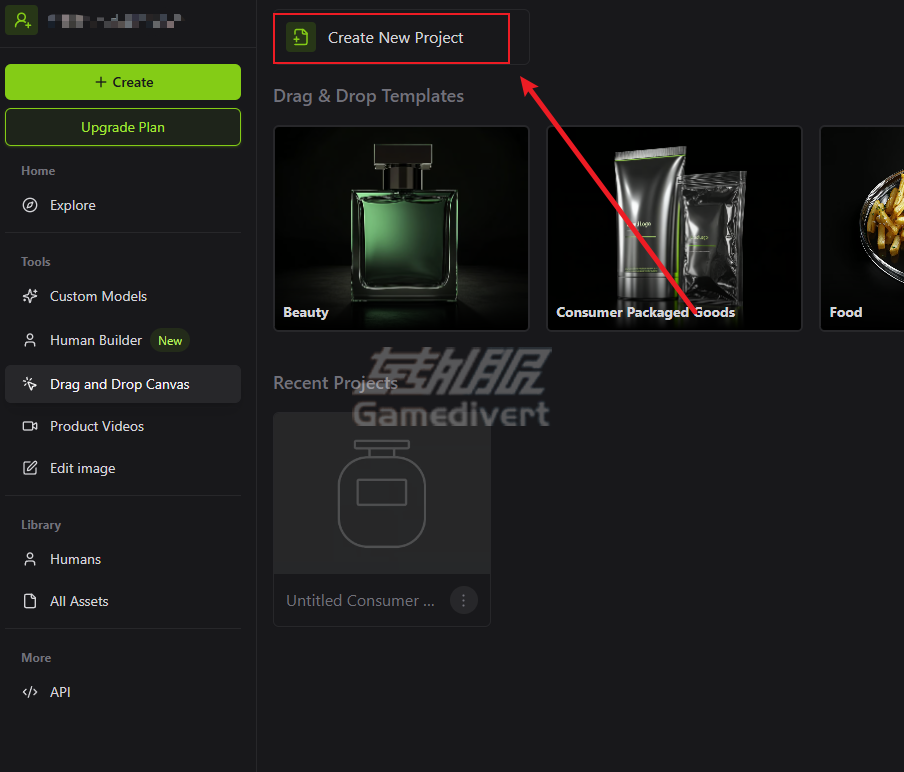
Task: Click Create New Project text
Action: [x=396, y=38]
